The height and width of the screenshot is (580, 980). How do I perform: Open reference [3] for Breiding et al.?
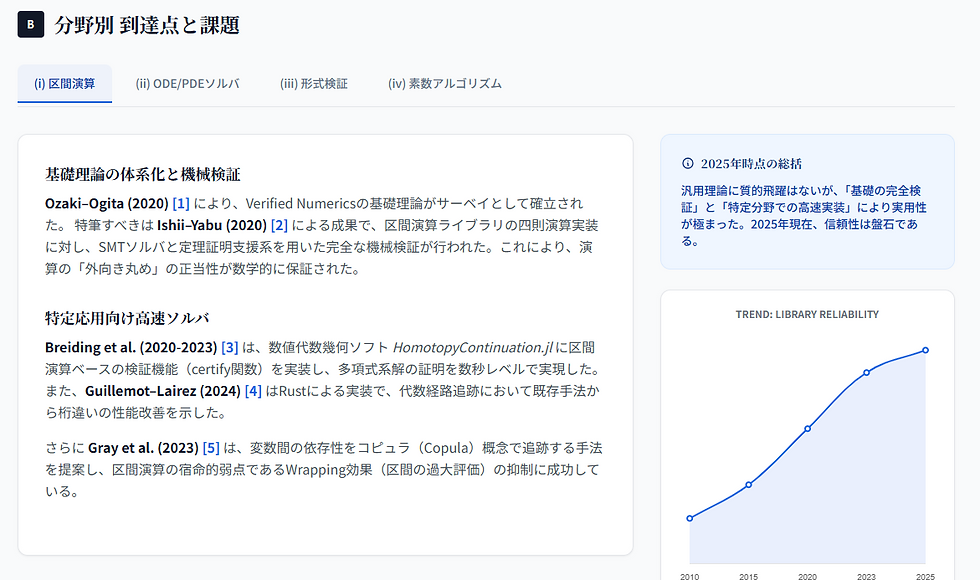[229, 348]
